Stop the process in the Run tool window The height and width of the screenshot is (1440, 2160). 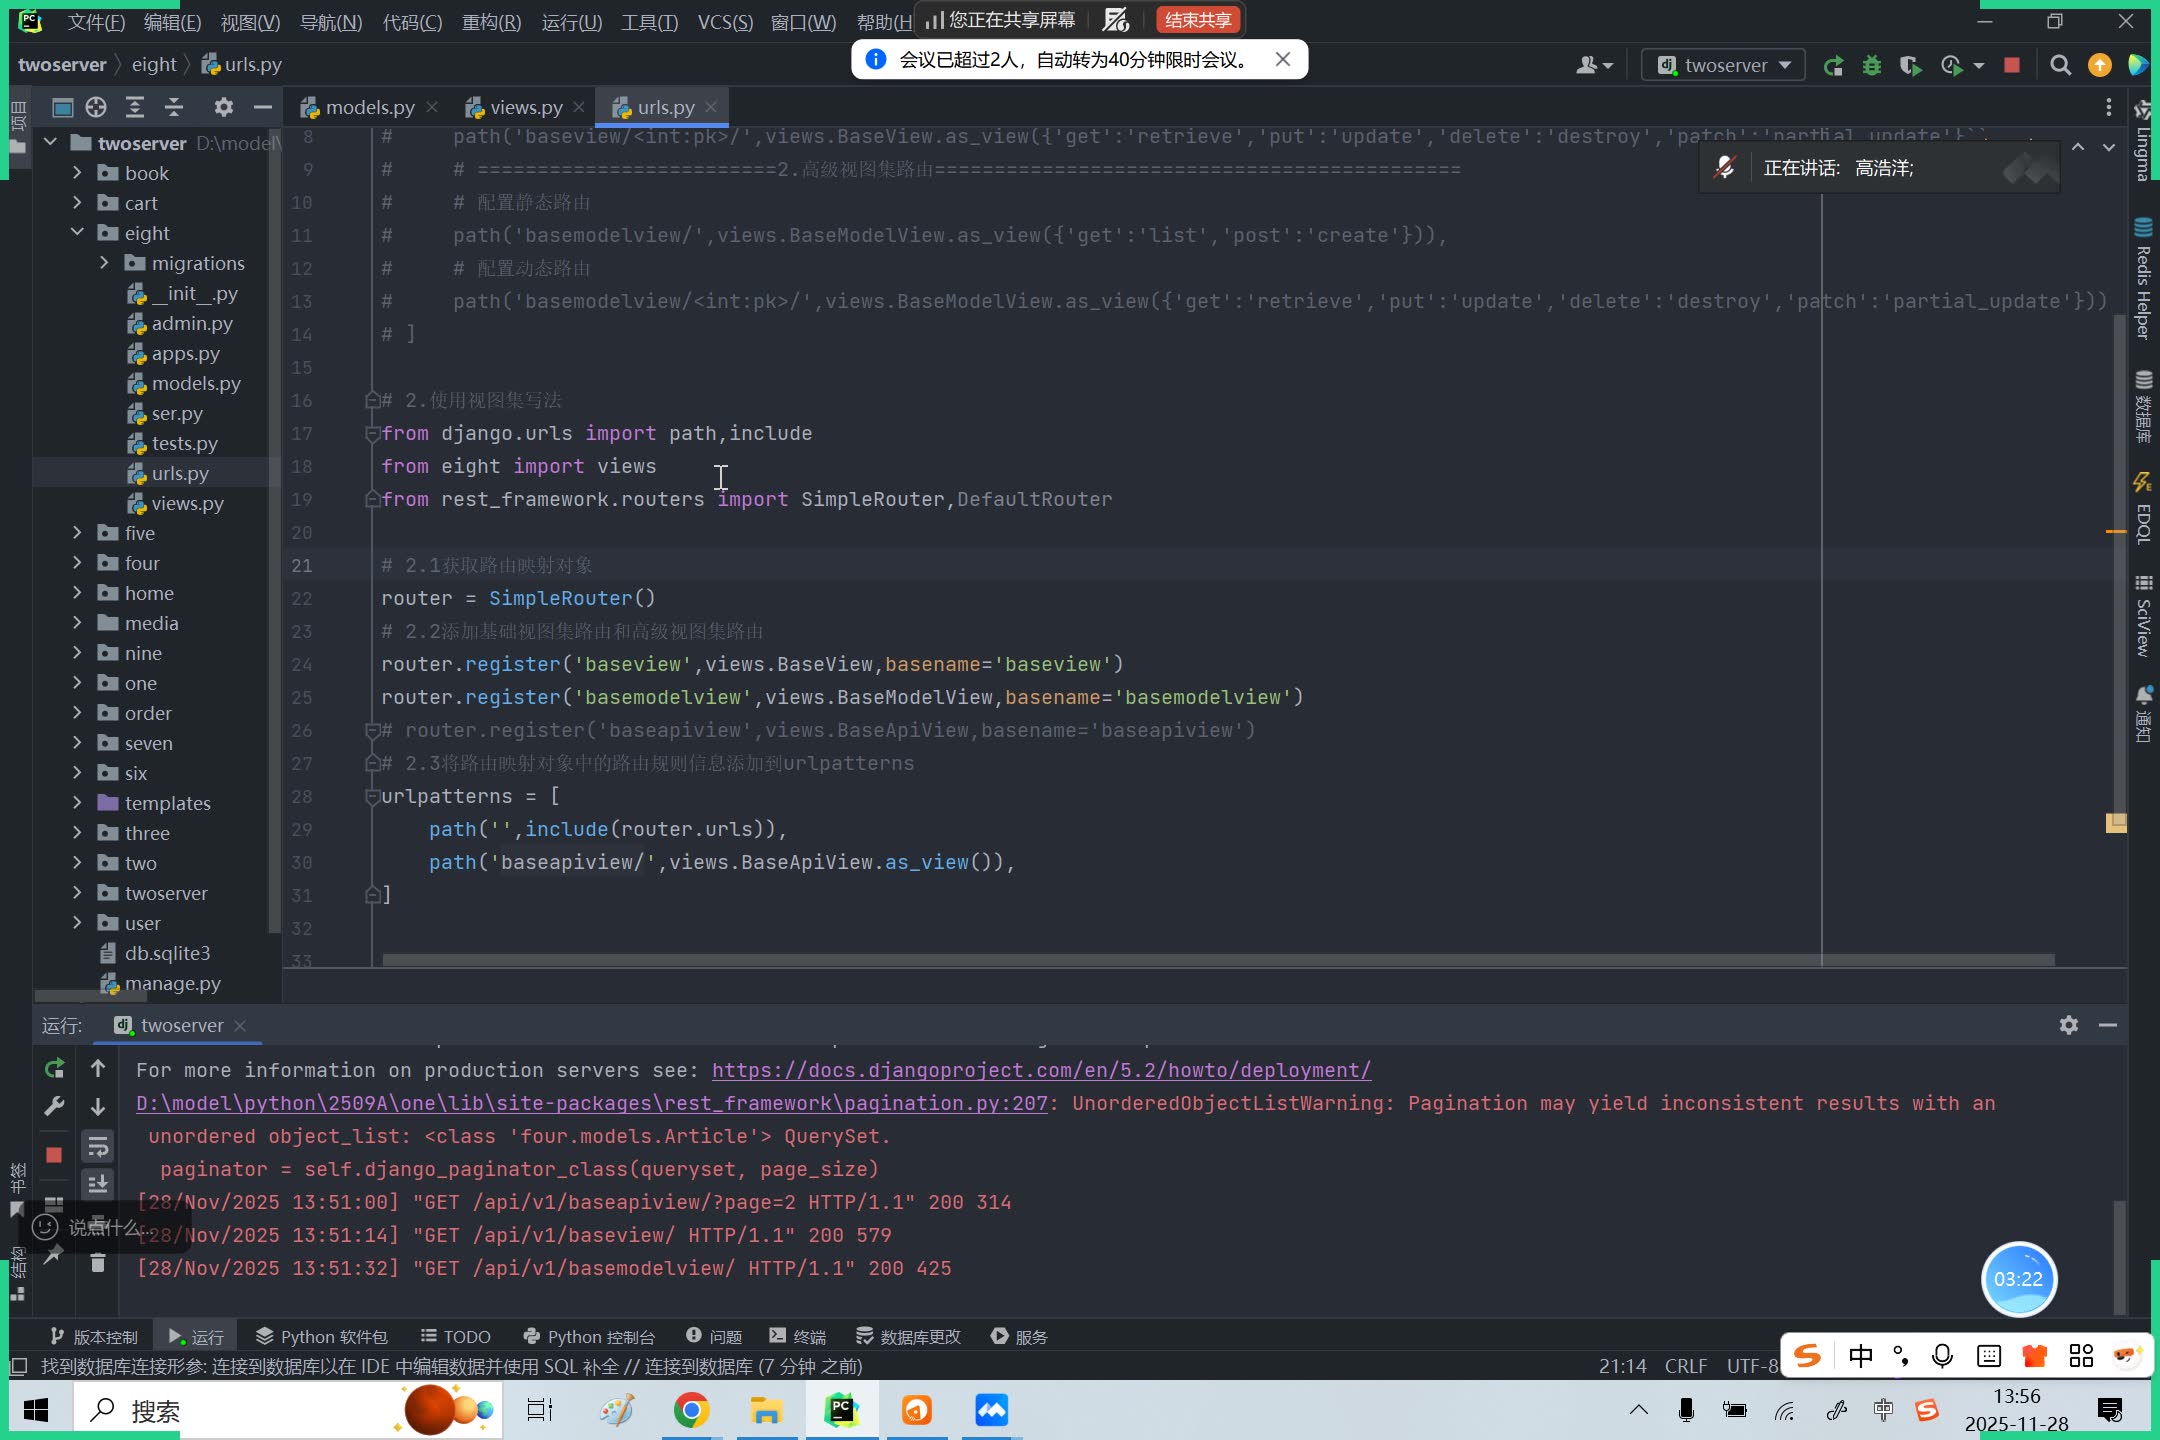tap(54, 1155)
